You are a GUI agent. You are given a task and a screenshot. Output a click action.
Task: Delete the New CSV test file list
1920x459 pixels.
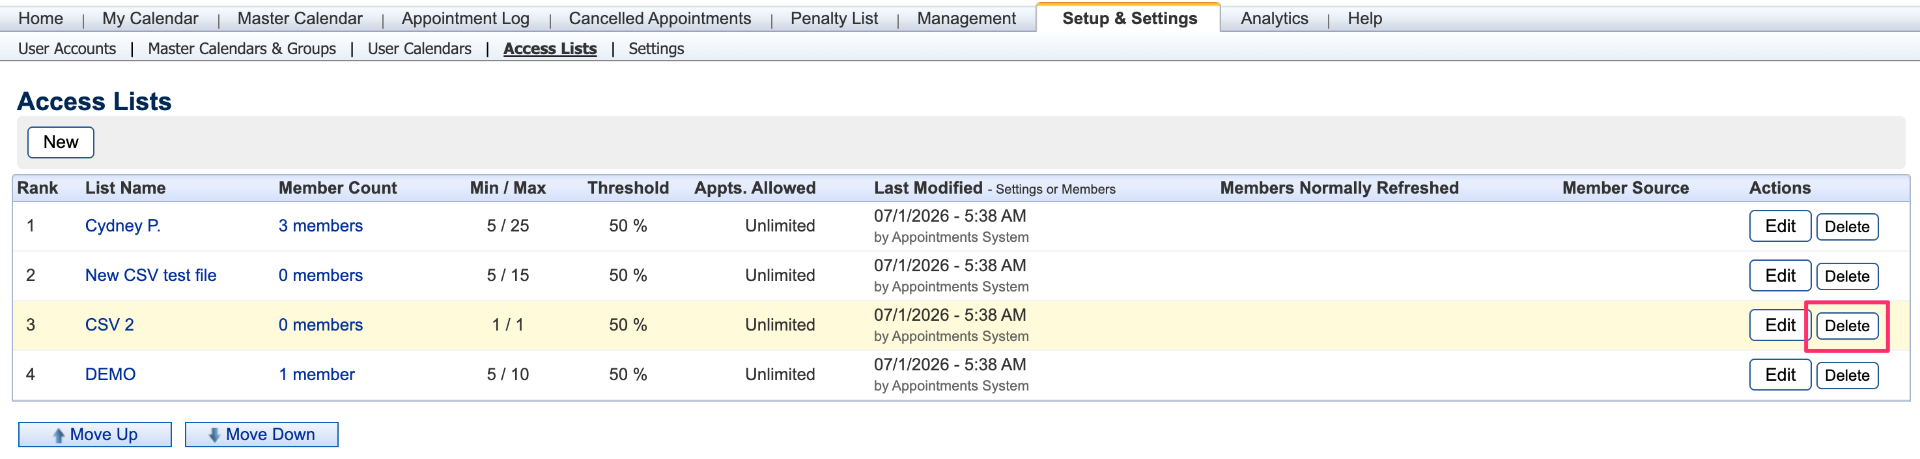pos(1847,276)
